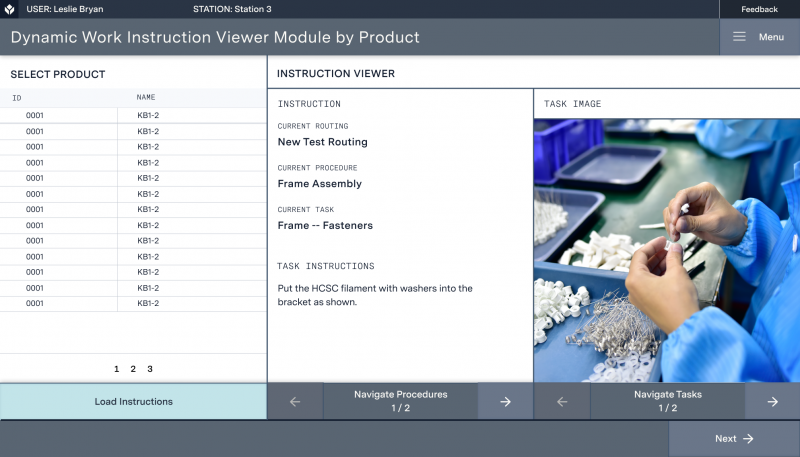
Task: Click the Navigate Tasks 1/2 label
Action: pyautogui.click(x=667, y=401)
